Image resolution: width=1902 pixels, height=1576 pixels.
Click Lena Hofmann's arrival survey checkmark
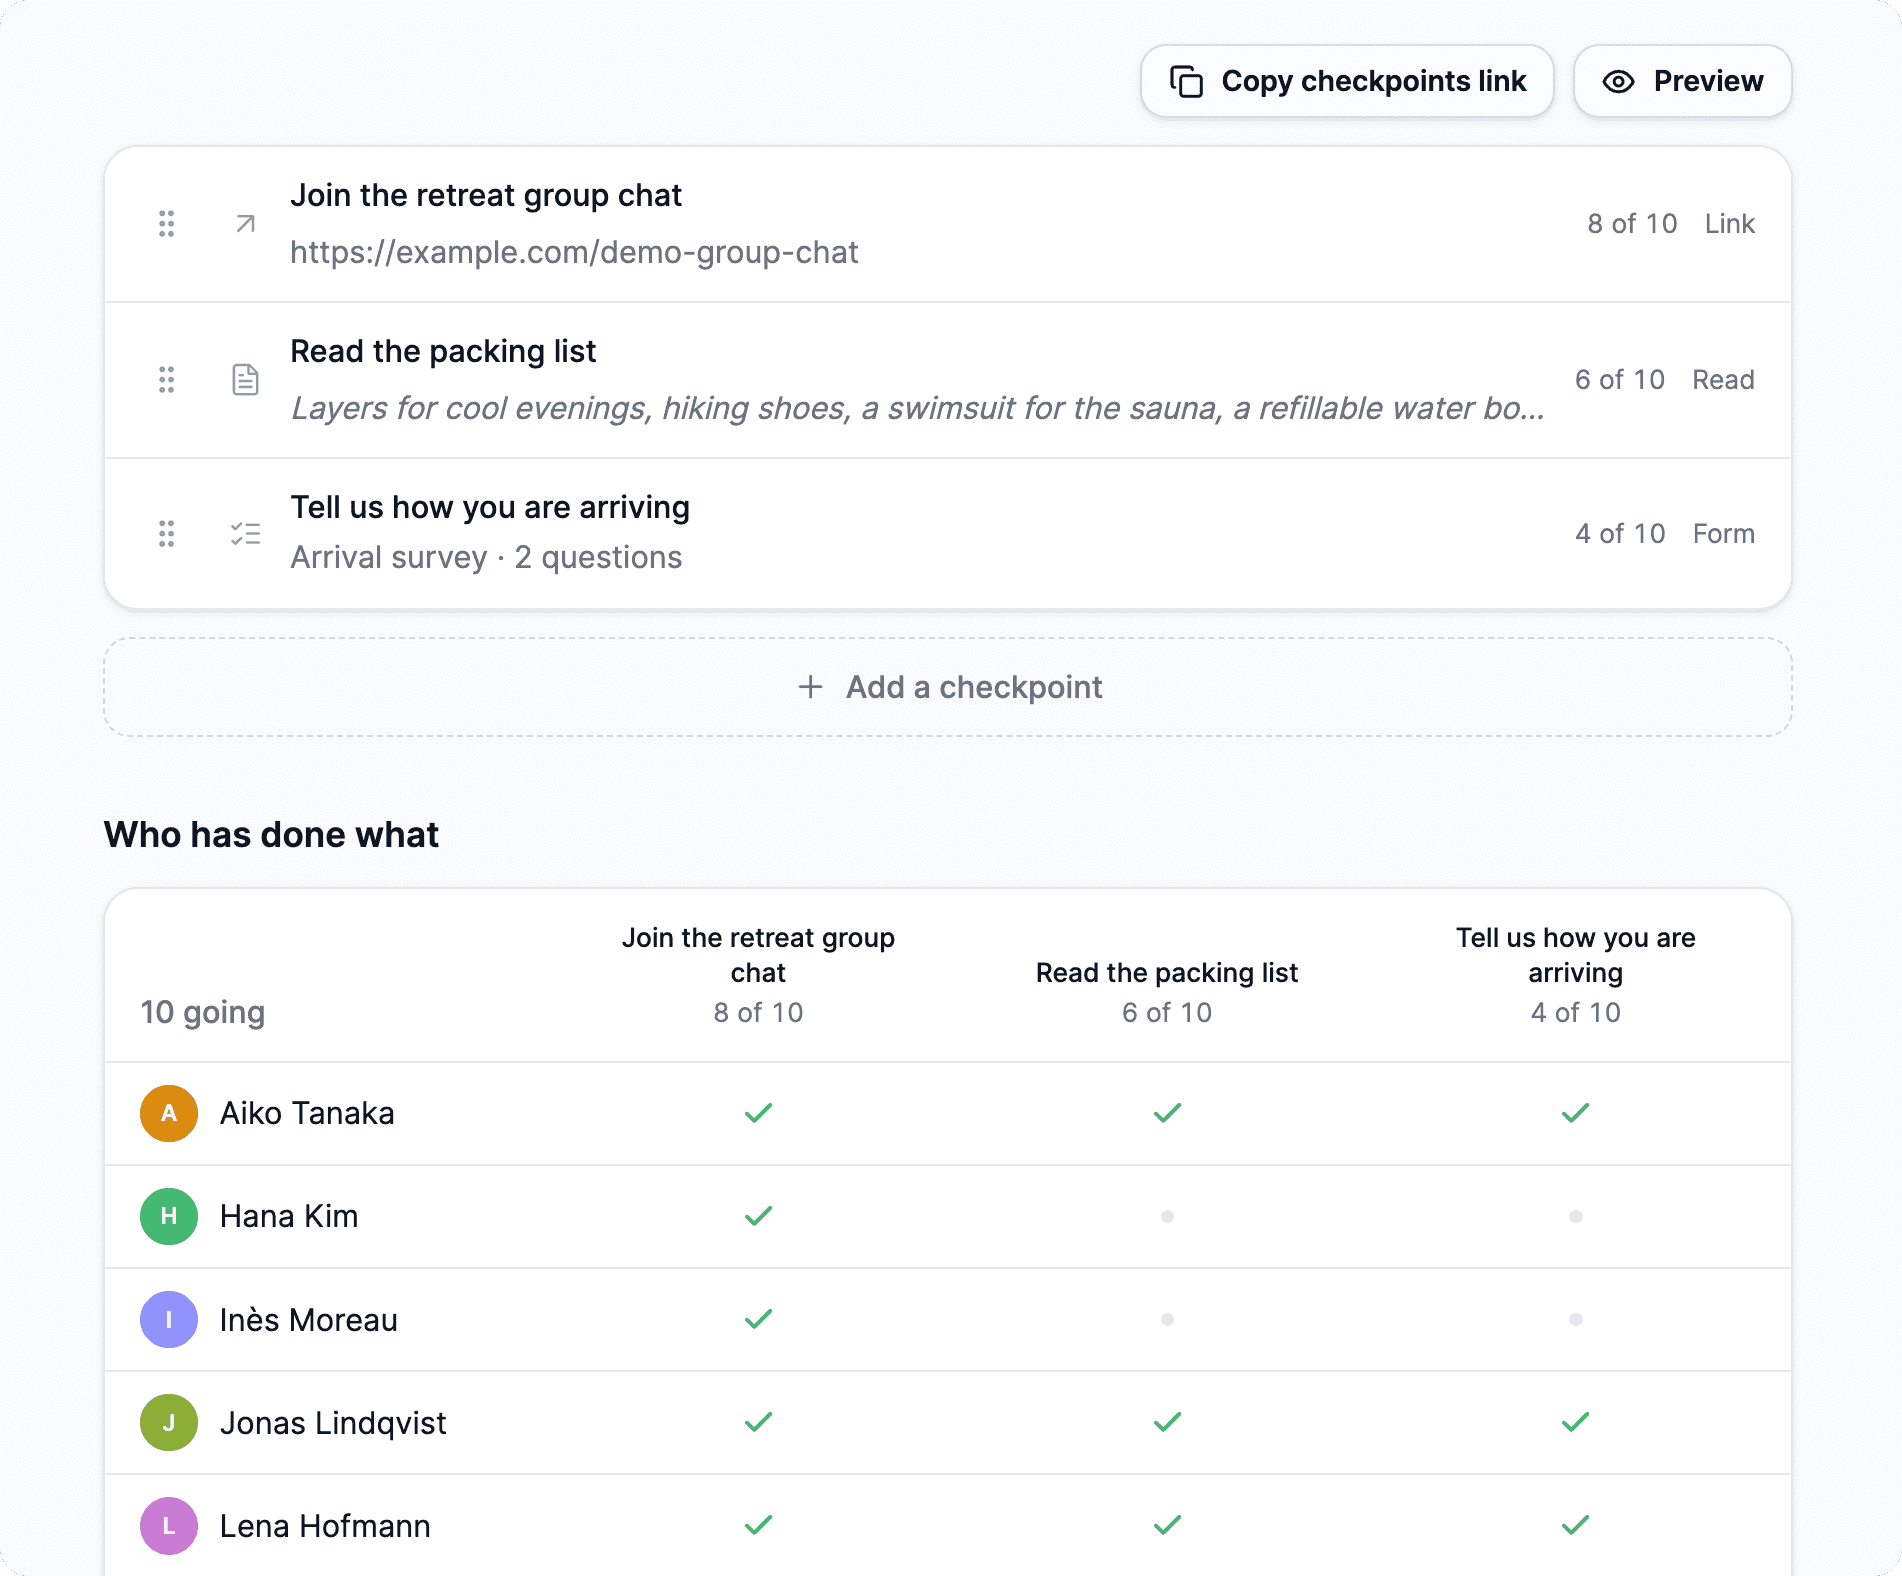click(1575, 1525)
